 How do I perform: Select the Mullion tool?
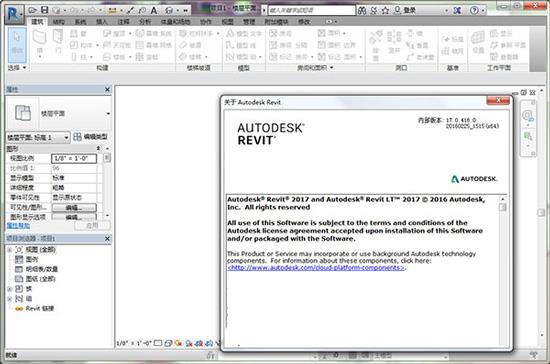click(147, 57)
